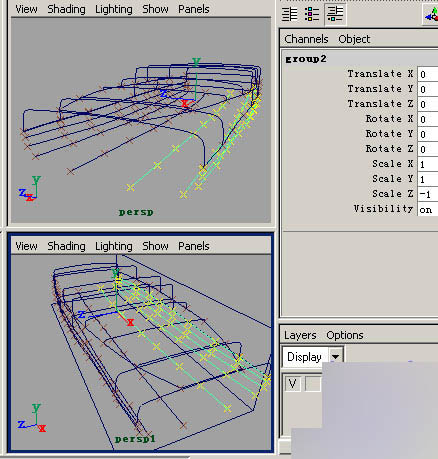Show the Tool Settings icon with colored dots
Screen dimensions: 438x459
(312, 14)
